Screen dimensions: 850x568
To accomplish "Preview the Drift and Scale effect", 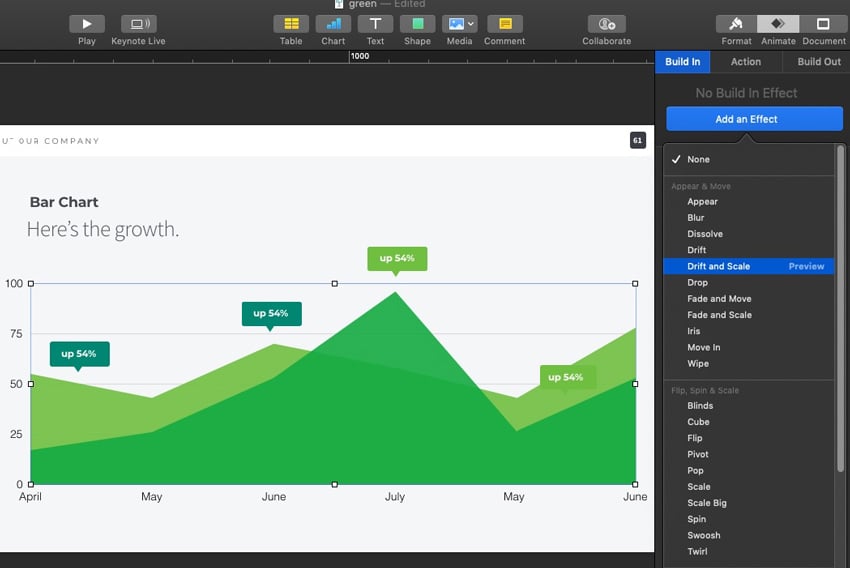I will click(806, 267).
